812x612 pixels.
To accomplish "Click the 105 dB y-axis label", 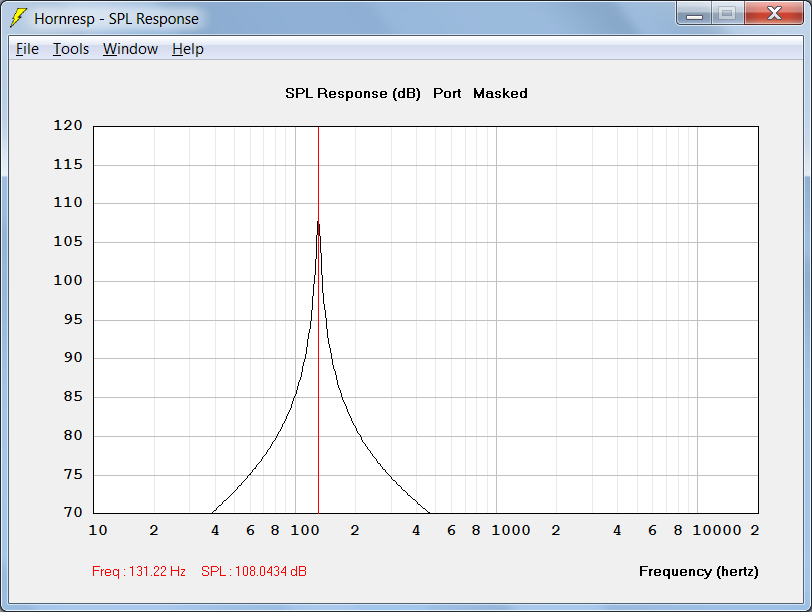I will pyautogui.click(x=68, y=241).
